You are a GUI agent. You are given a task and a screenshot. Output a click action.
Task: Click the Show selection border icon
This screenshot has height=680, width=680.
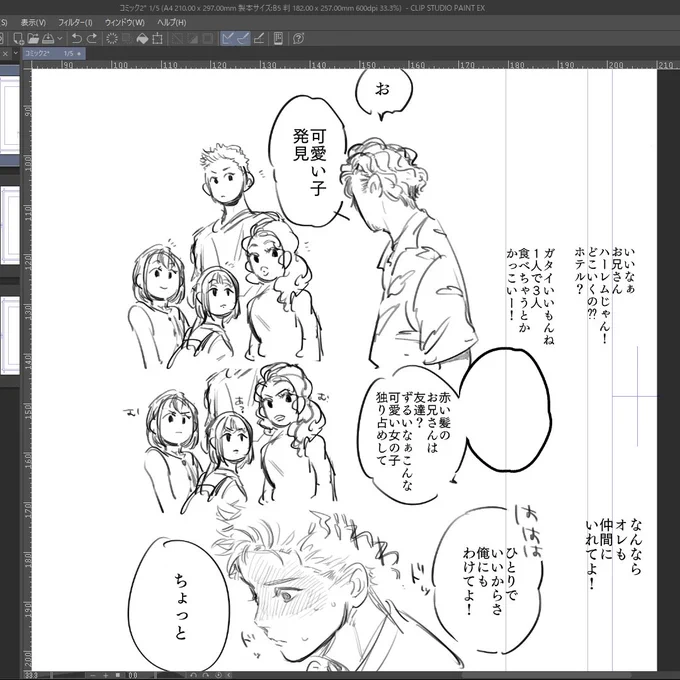coord(208,39)
